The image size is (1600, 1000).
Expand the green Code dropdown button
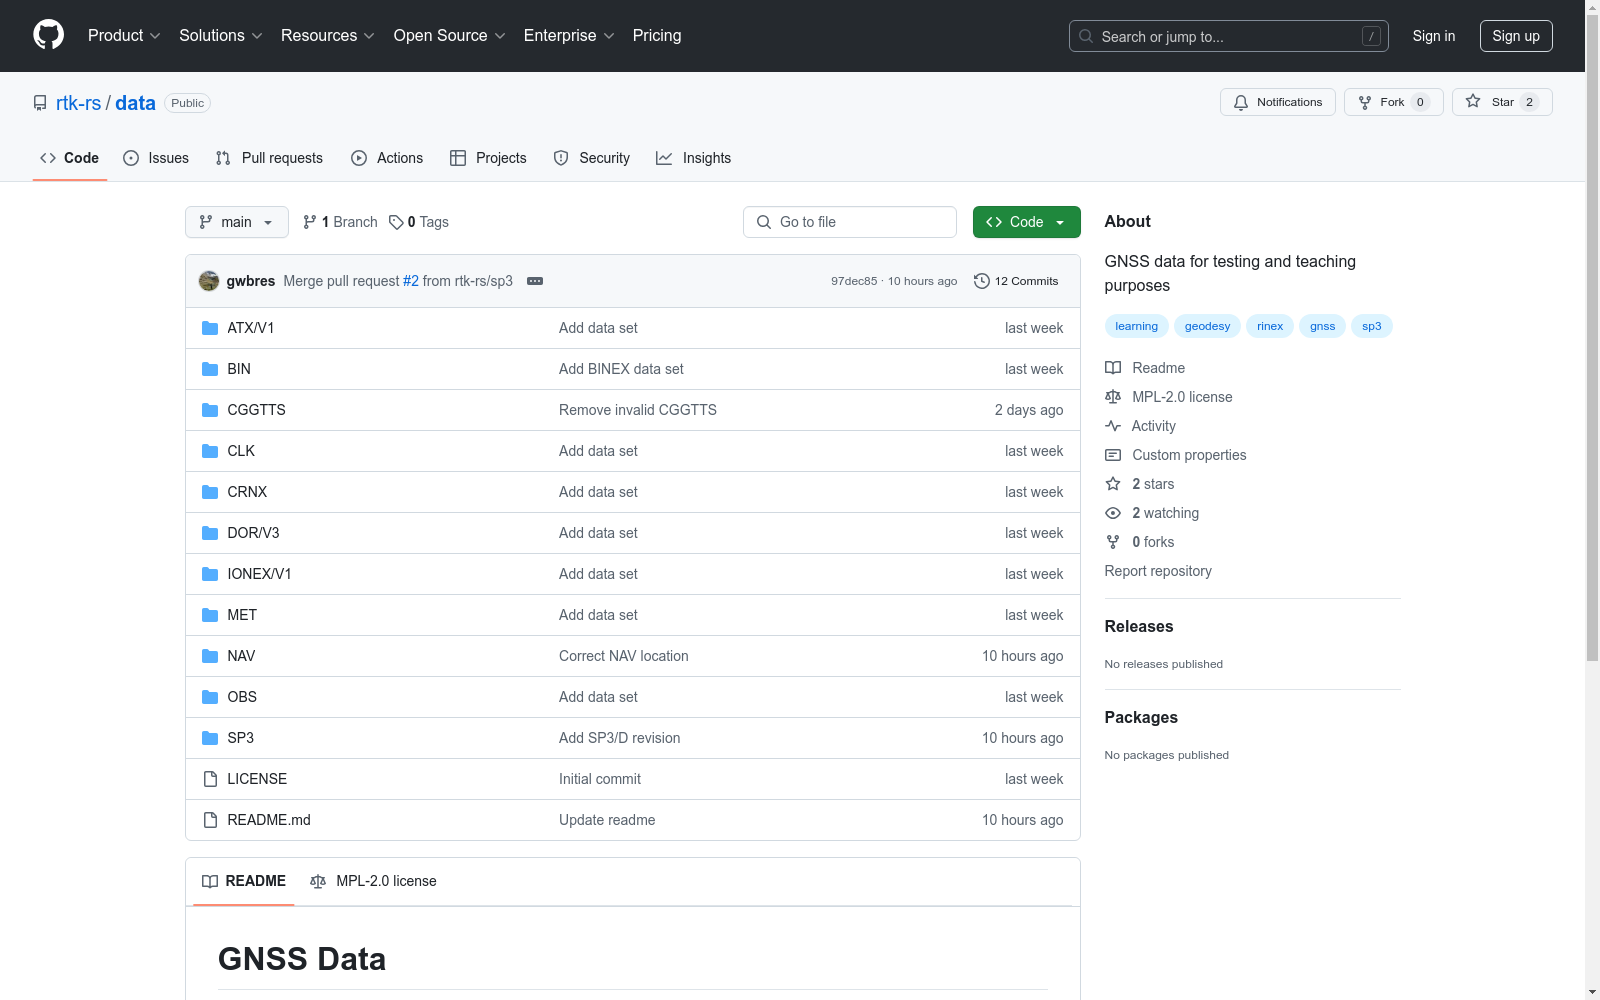click(x=1026, y=222)
